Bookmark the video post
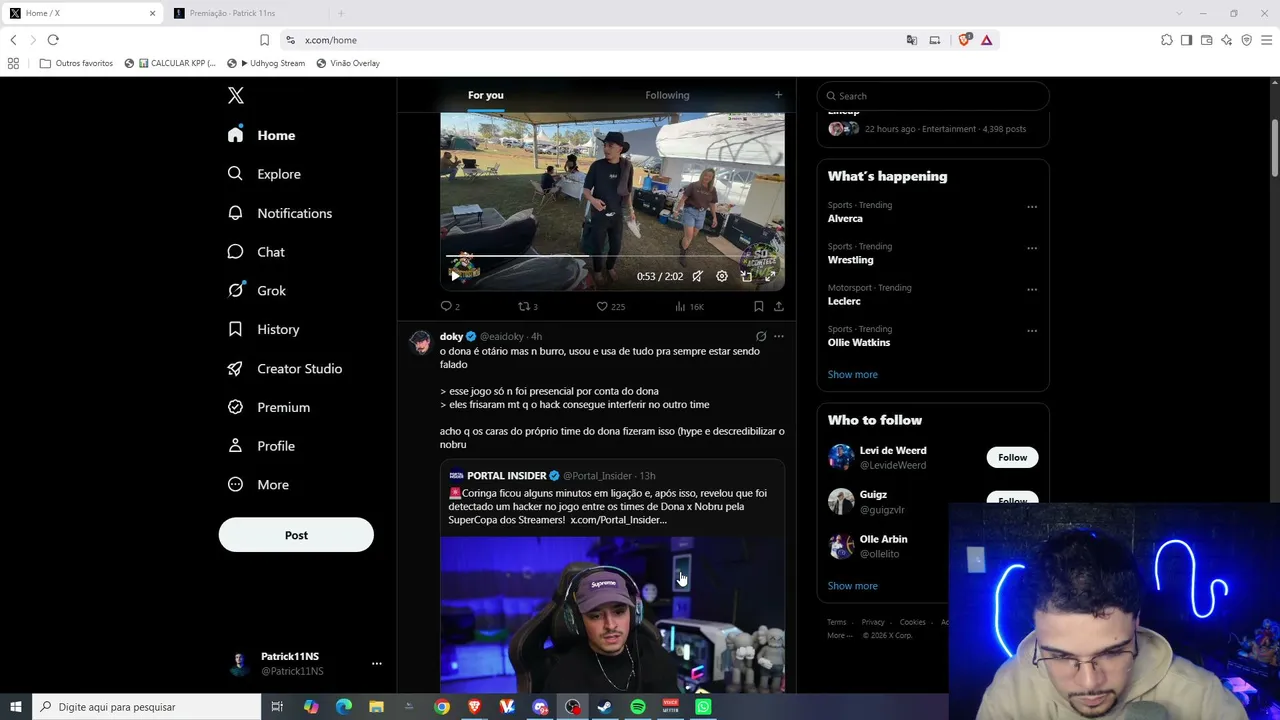1280x720 pixels. pyautogui.click(x=758, y=306)
